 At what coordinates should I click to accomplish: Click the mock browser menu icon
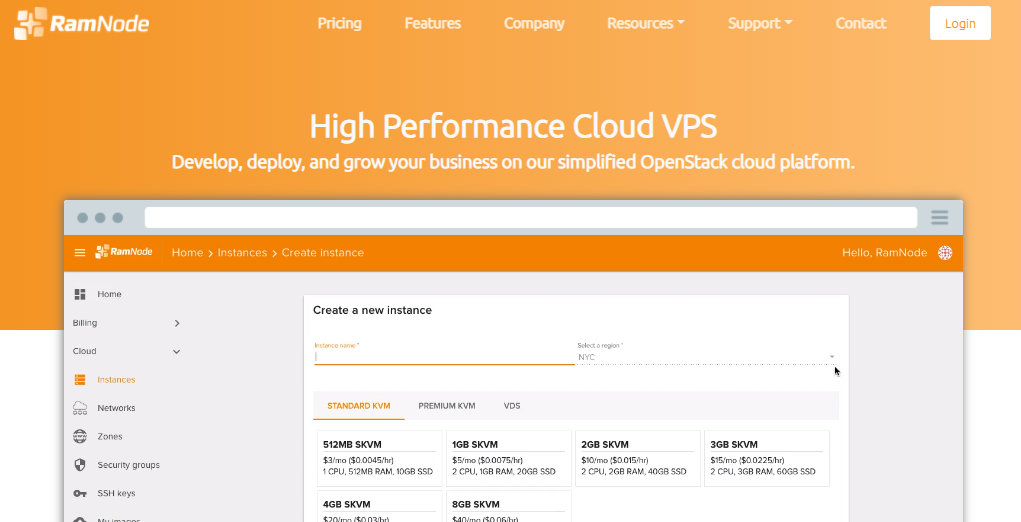point(939,217)
